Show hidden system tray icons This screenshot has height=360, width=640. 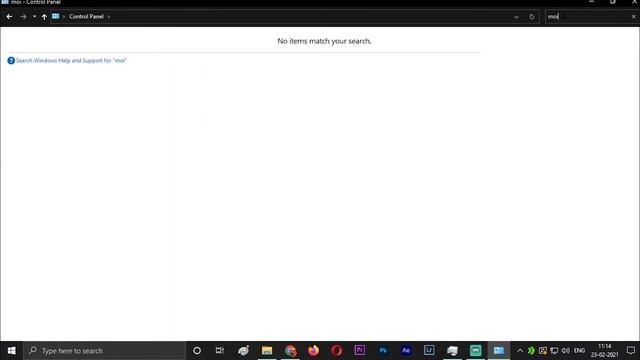(x=520, y=351)
